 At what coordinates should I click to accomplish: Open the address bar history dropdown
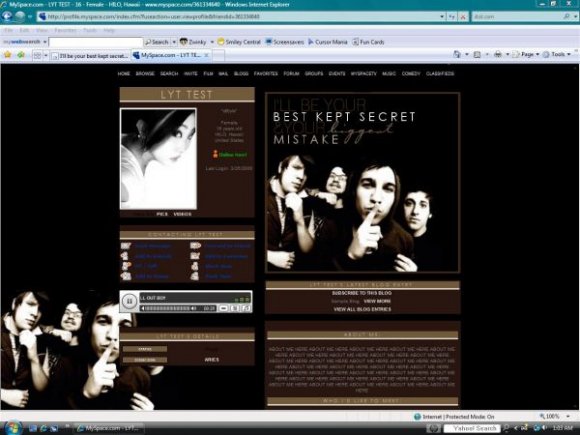441,17
